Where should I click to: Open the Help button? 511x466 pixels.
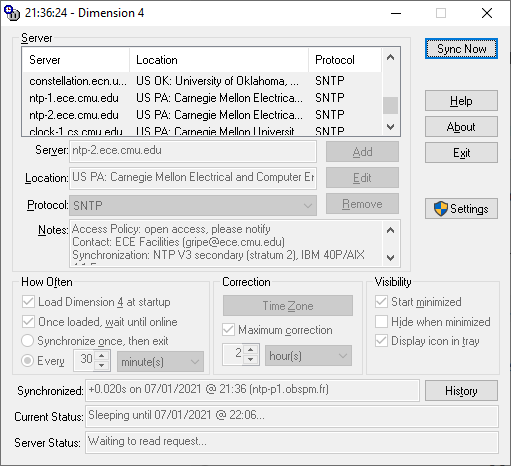click(461, 101)
